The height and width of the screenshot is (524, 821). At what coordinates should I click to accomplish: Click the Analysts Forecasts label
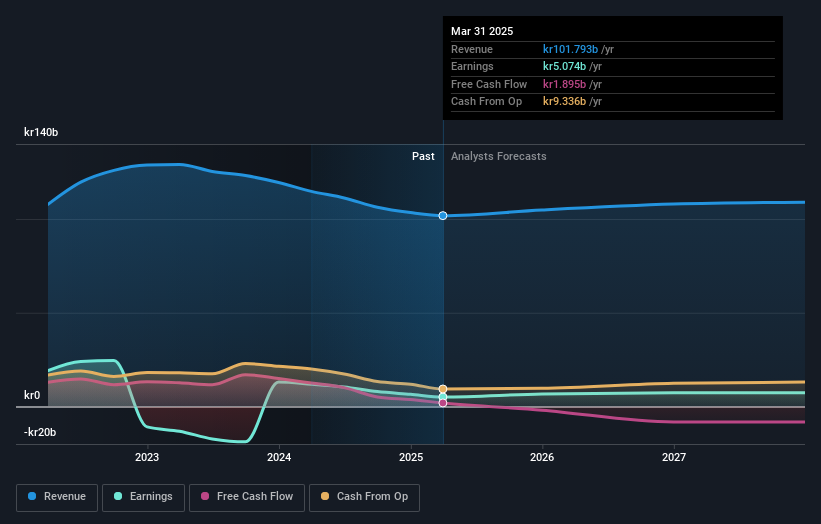coord(498,157)
